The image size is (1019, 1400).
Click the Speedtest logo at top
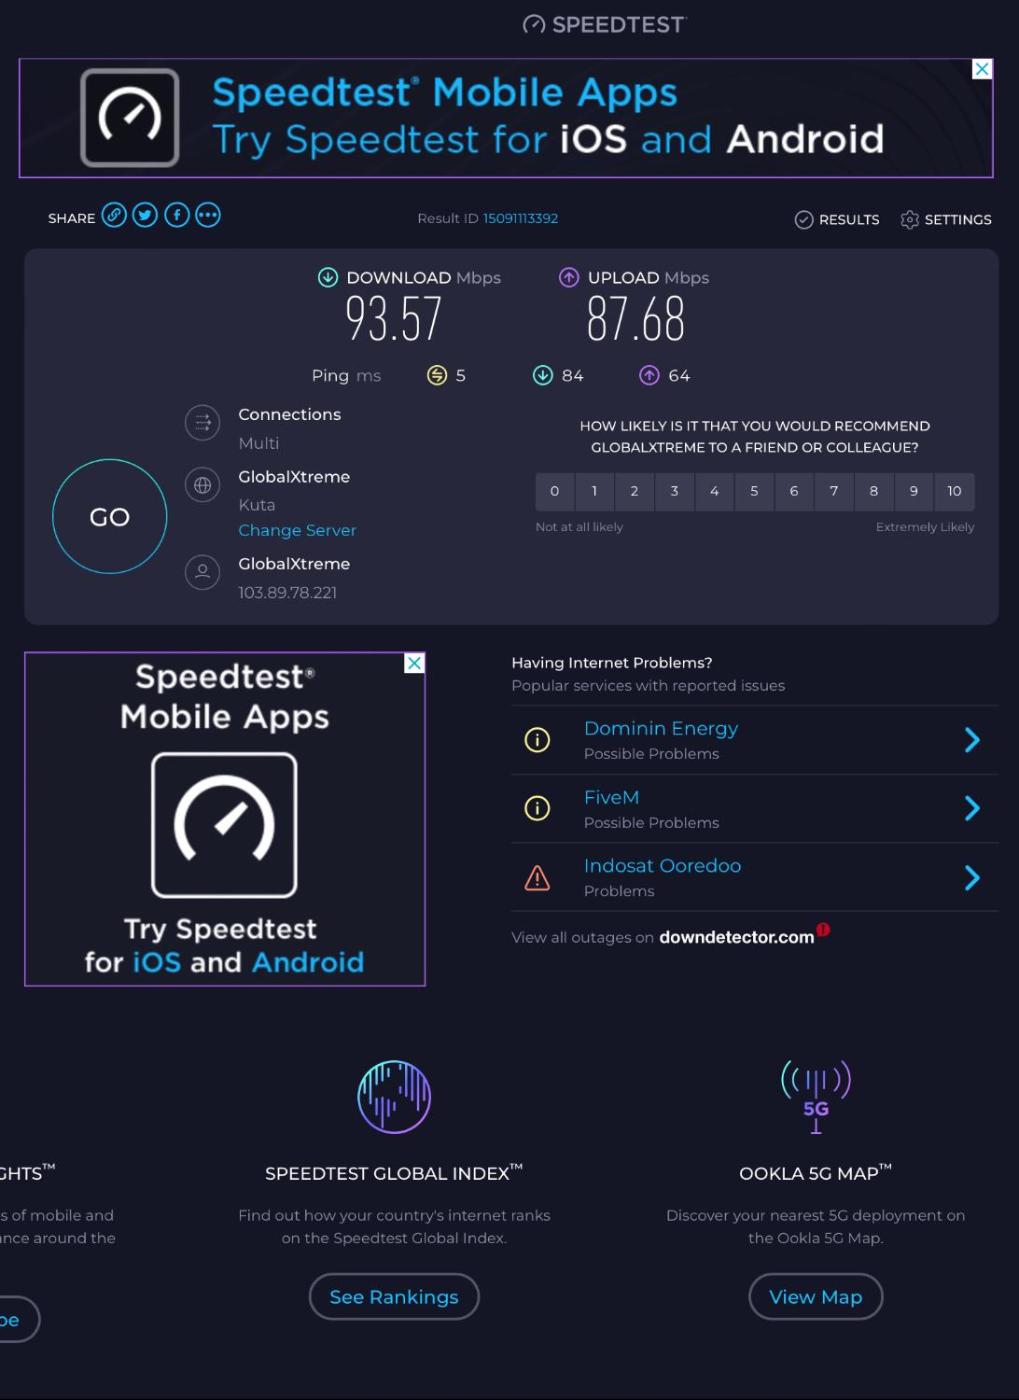pos(604,24)
